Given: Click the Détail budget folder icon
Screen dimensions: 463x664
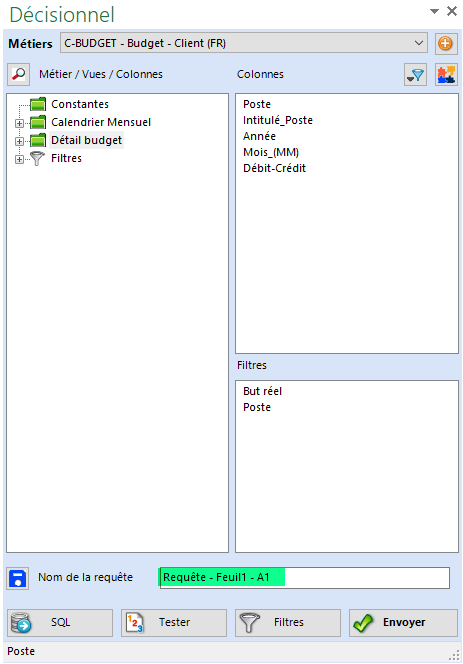Looking at the screenshot, I should coord(38,140).
